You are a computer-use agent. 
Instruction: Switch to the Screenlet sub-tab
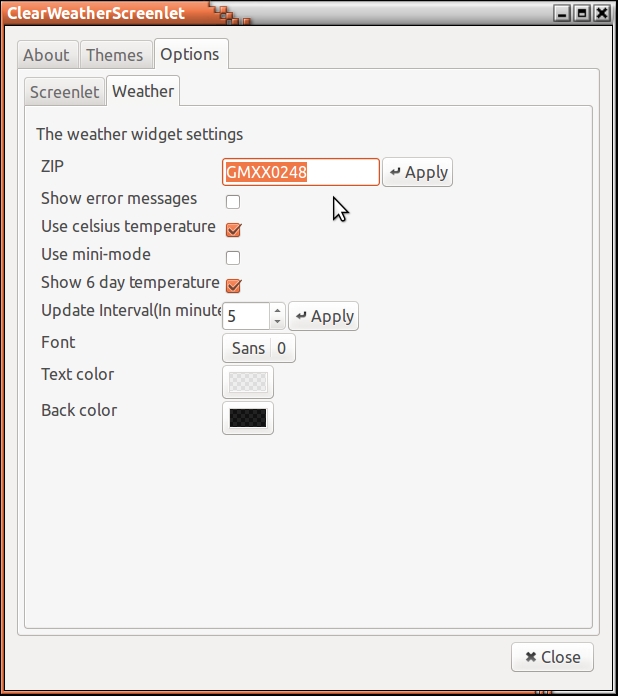tap(64, 92)
